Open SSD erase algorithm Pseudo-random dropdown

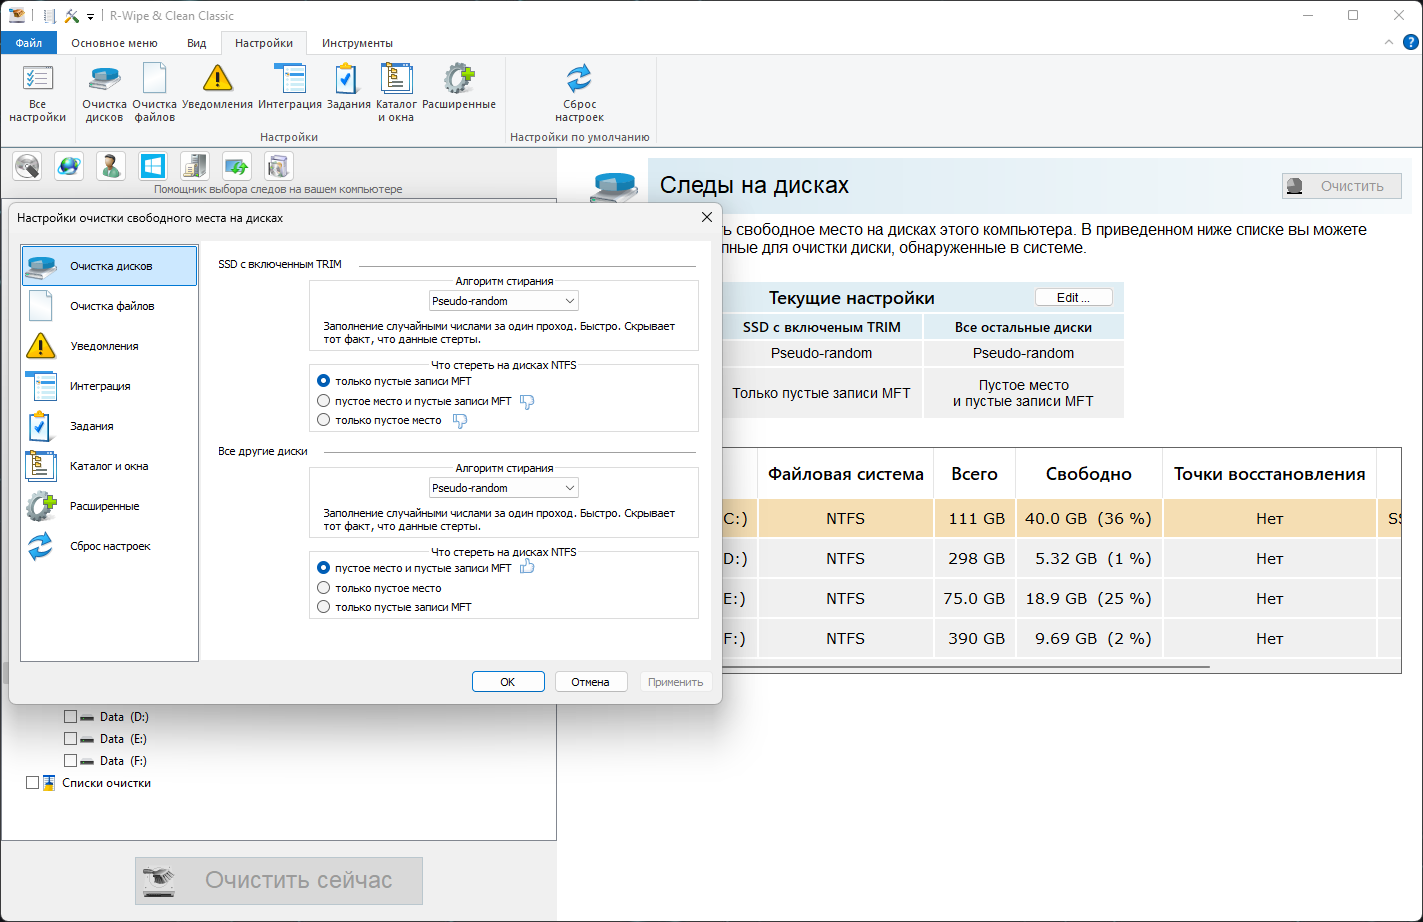tap(503, 301)
